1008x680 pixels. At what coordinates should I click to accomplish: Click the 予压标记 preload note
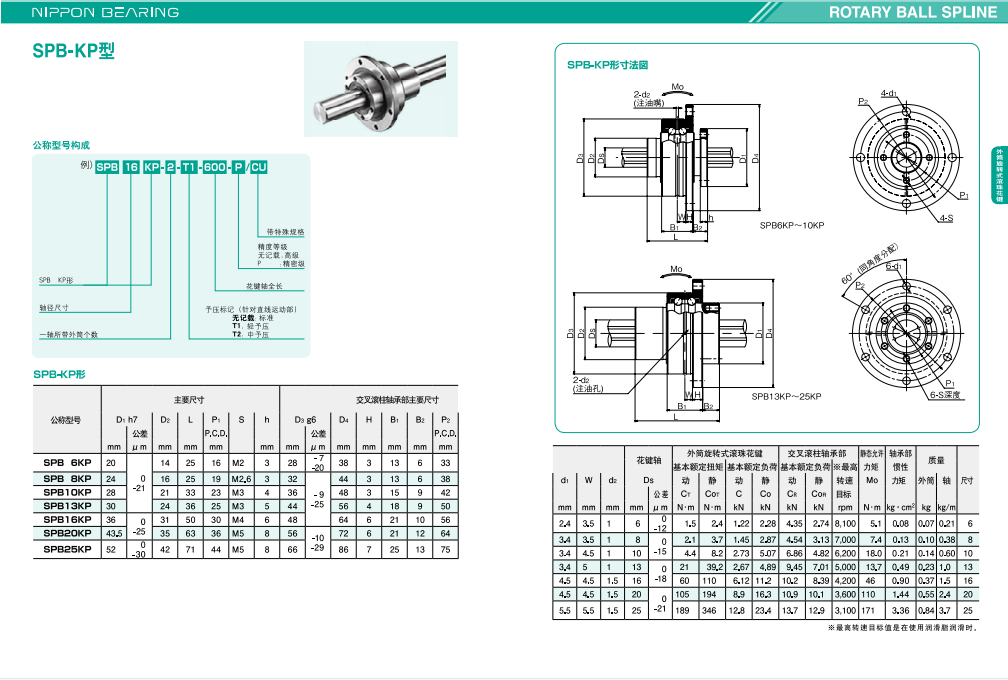(x=251, y=310)
